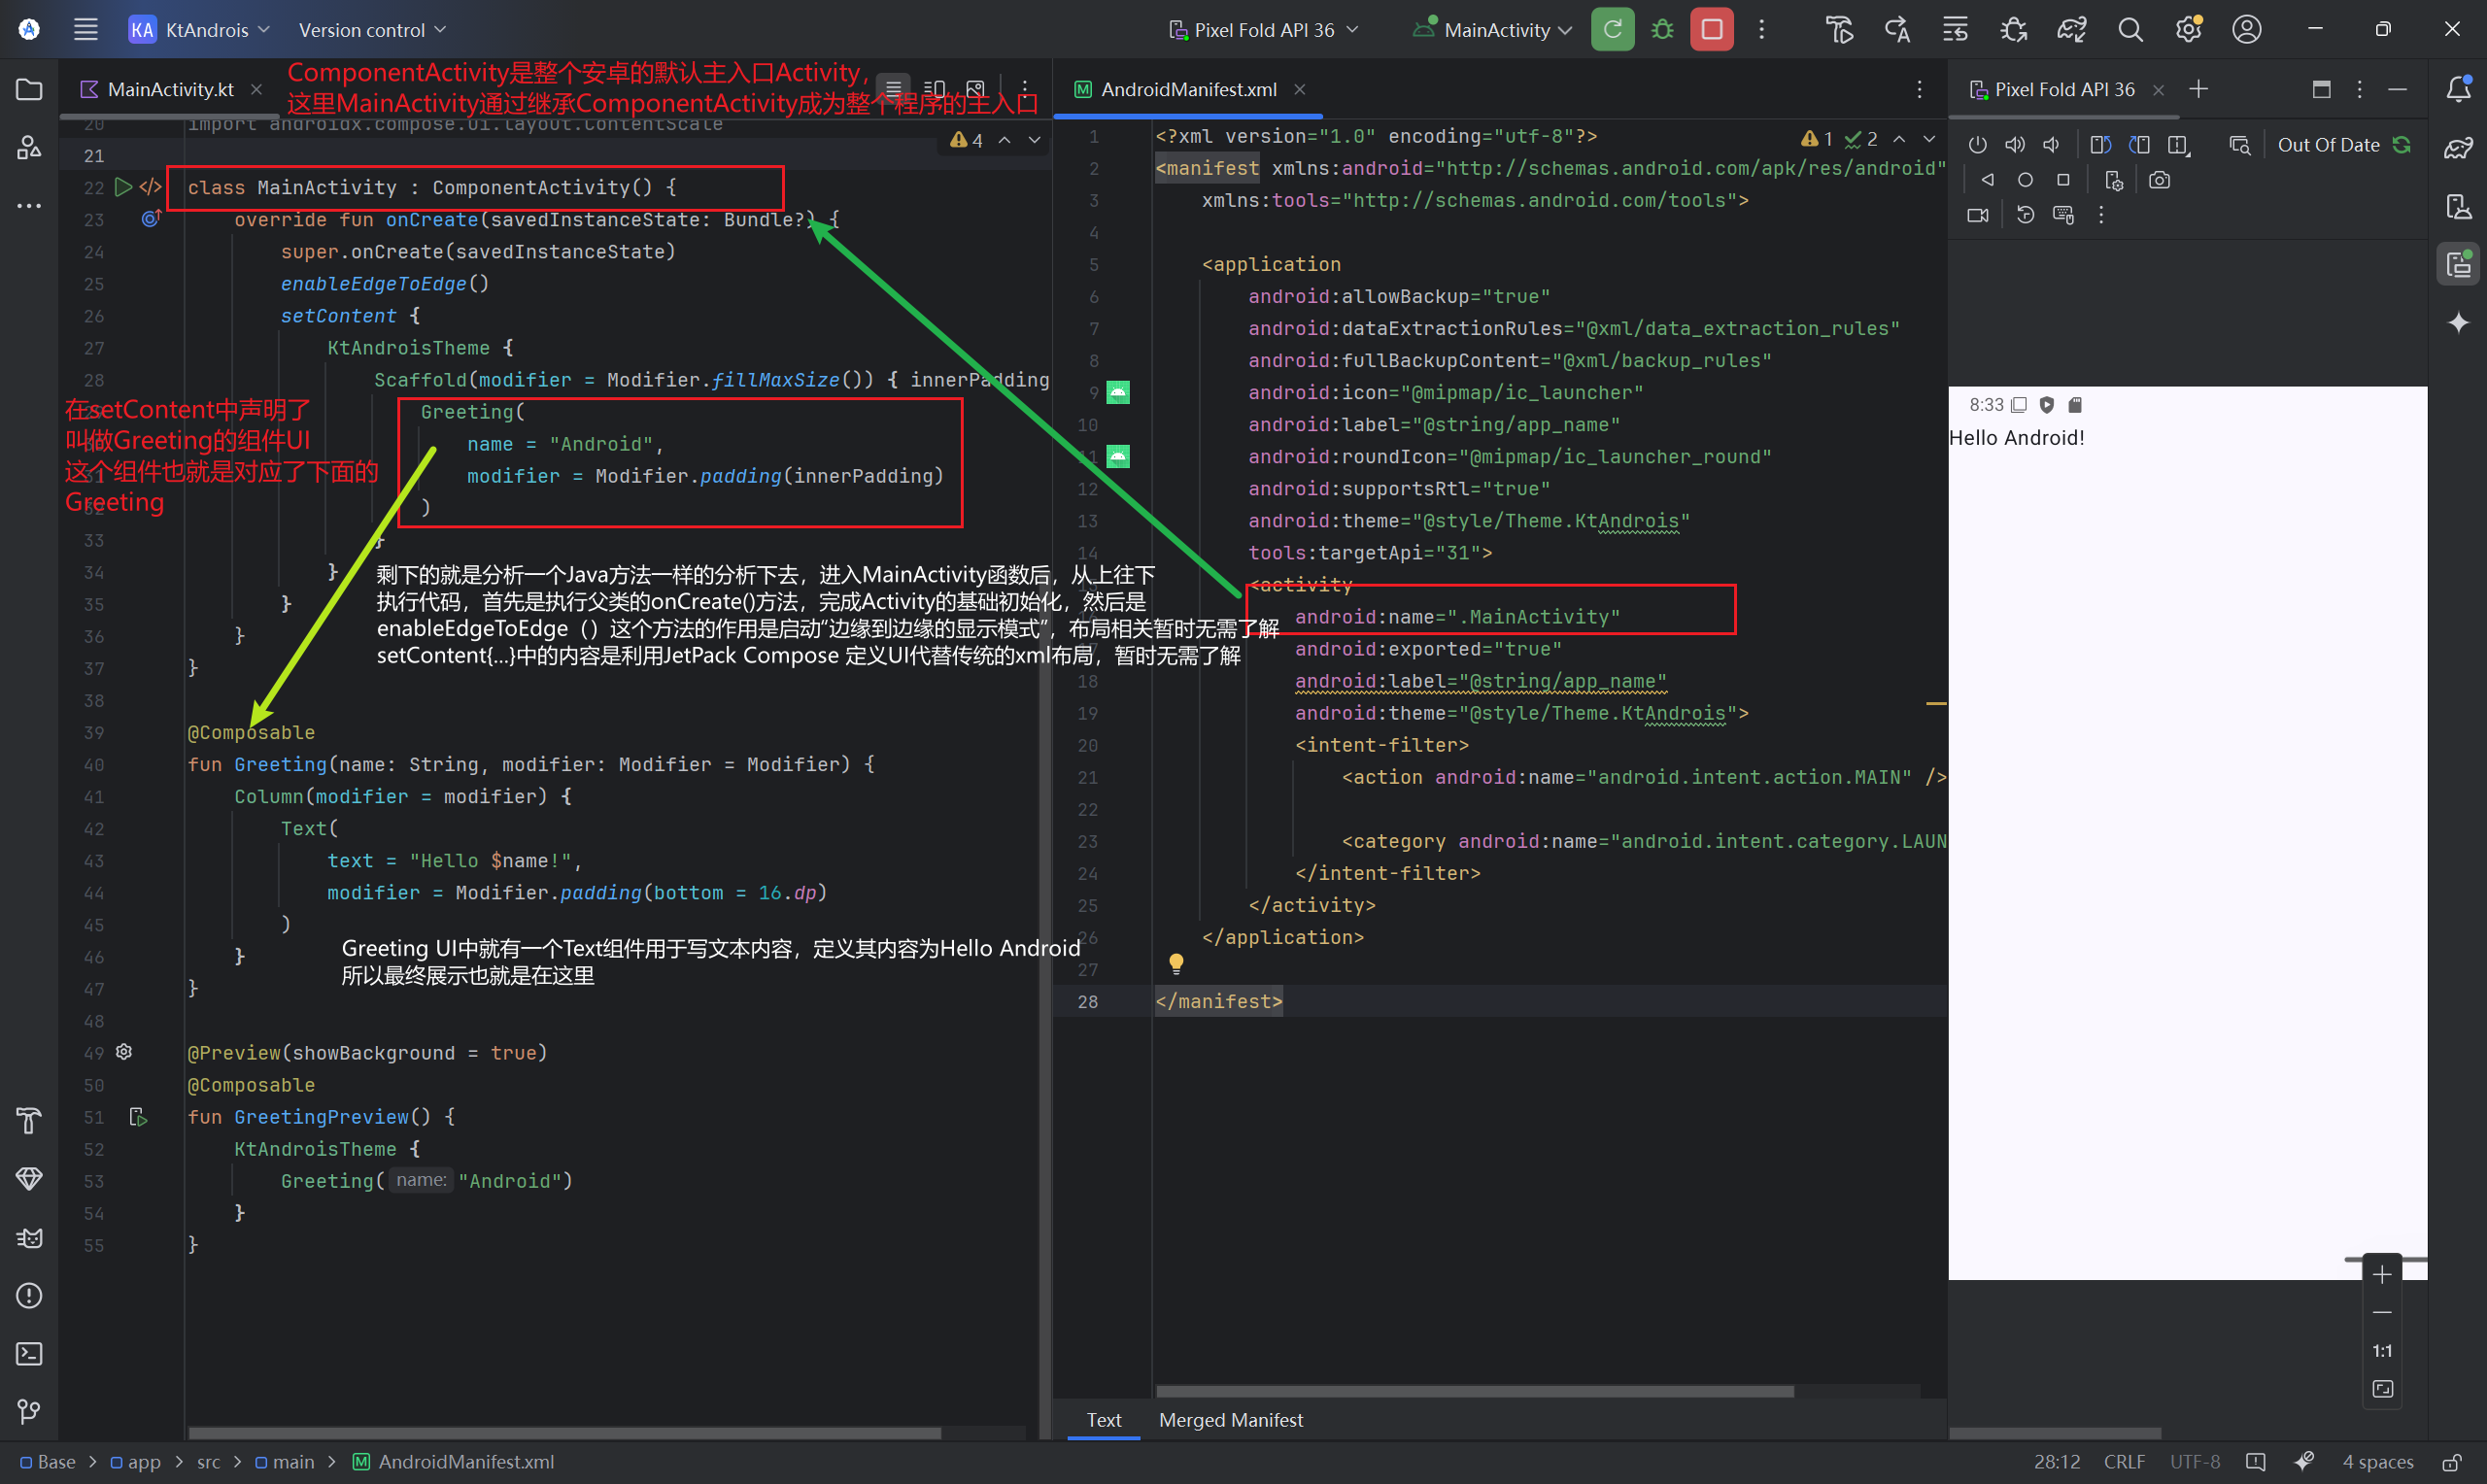Open Device Manager in right sidebar
This screenshot has width=2487, height=1484.
[2458, 206]
